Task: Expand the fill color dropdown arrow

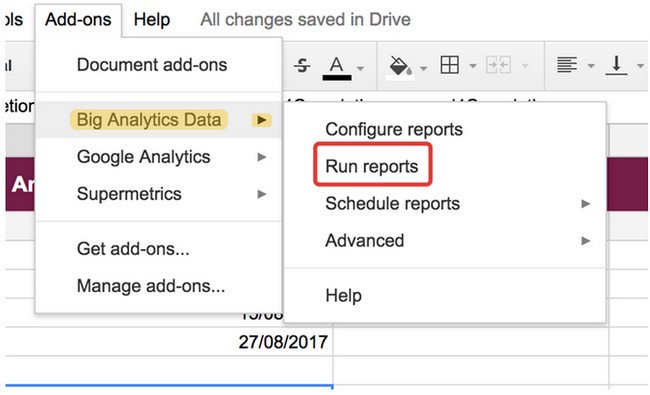Action: pyautogui.click(x=423, y=68)
